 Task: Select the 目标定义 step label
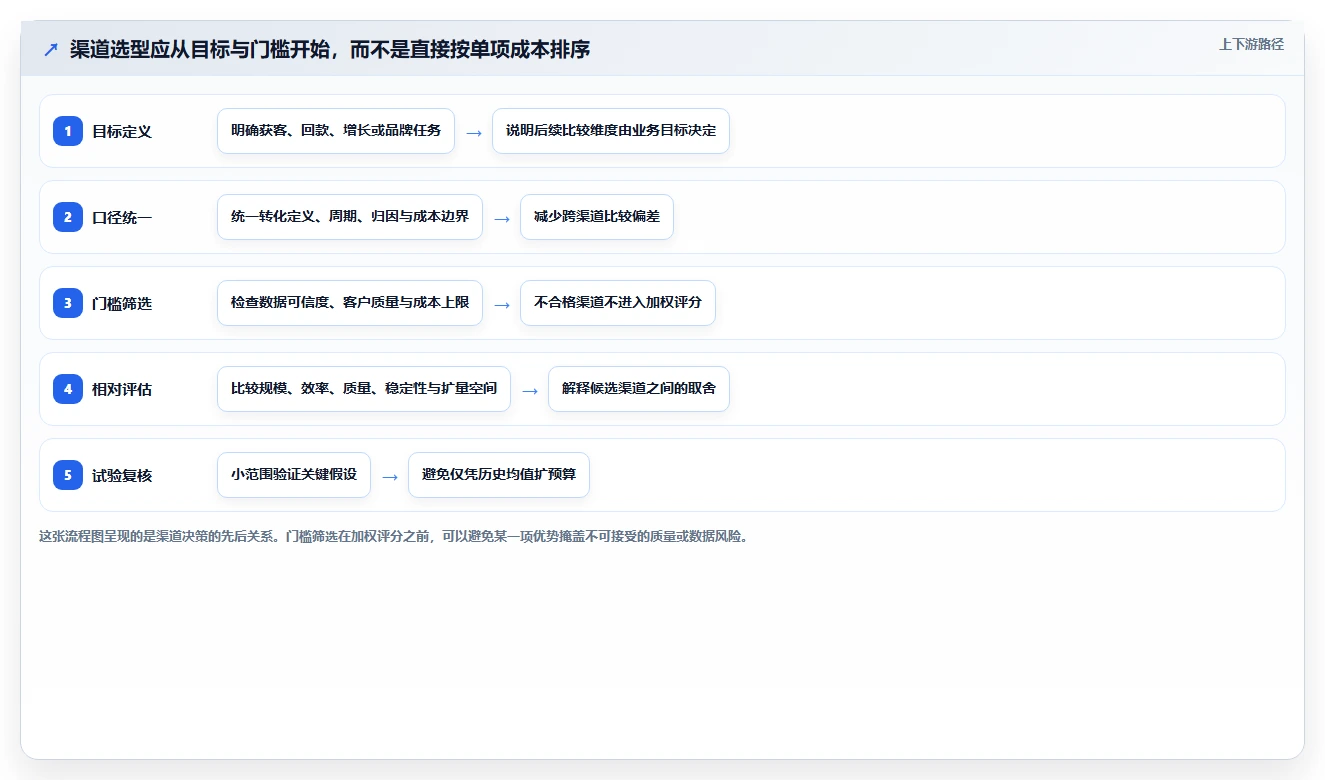122,131
